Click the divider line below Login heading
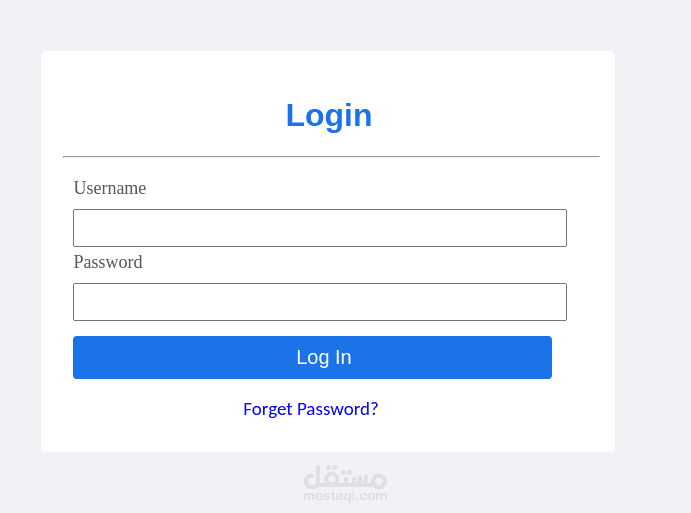Screen dimensions: 691x513 tap(331, 157)
